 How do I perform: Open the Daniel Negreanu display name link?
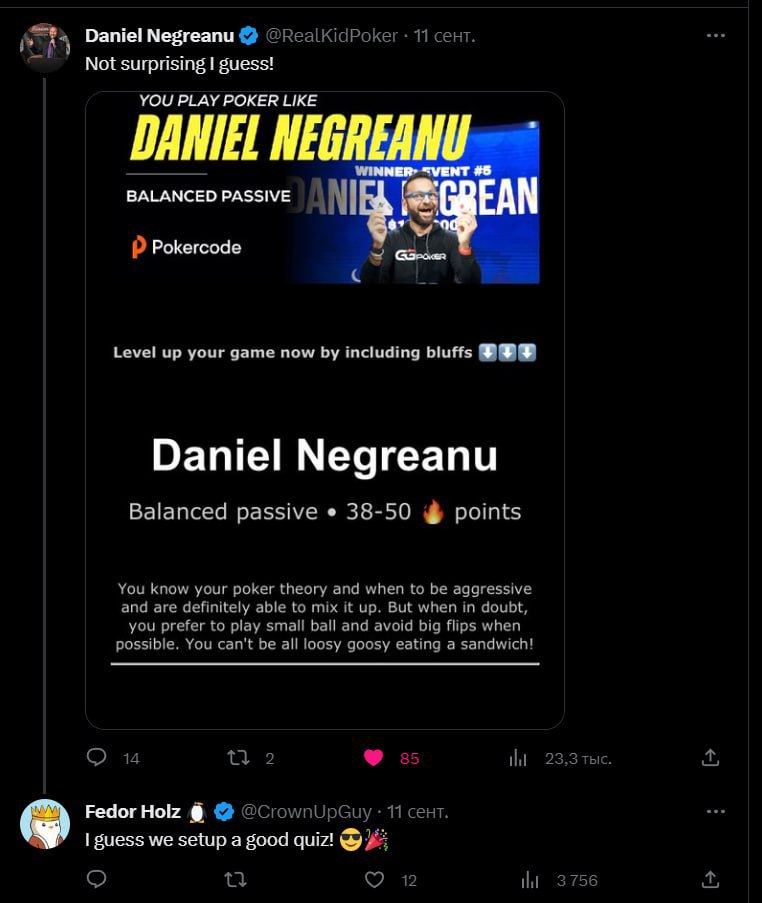tap(160, 36)
